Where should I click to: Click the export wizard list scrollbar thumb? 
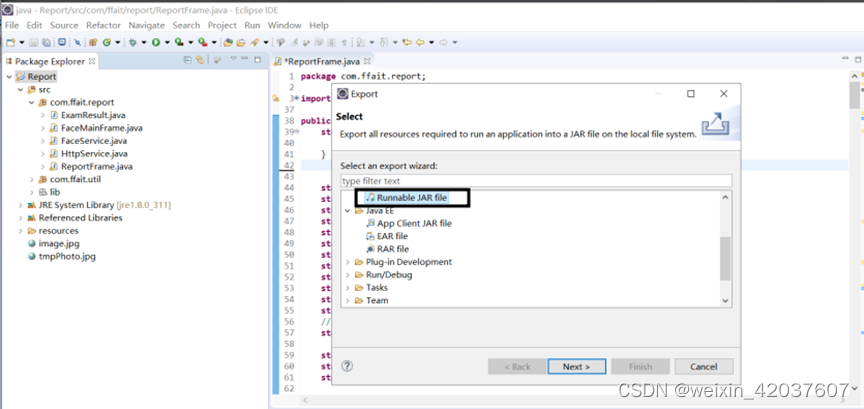coord(725,259)
